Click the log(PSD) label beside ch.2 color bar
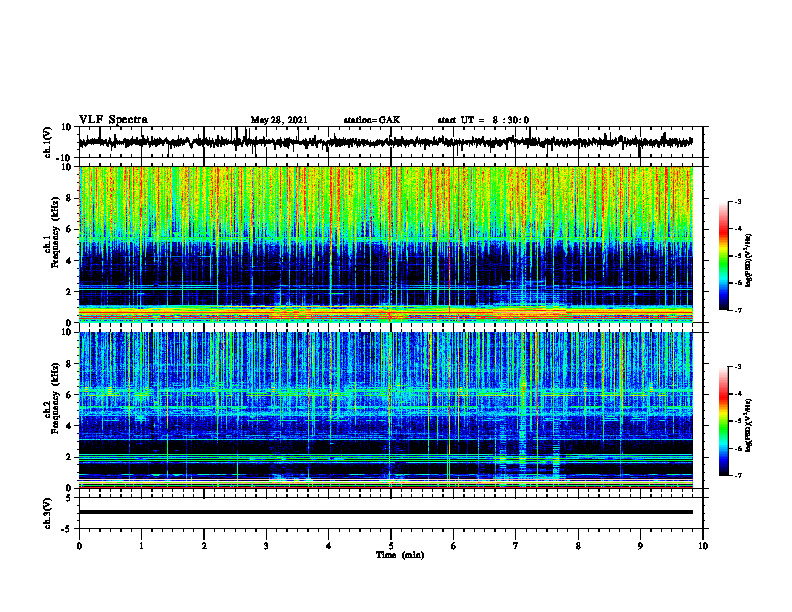The image size is (792, 612). (749, 426)
